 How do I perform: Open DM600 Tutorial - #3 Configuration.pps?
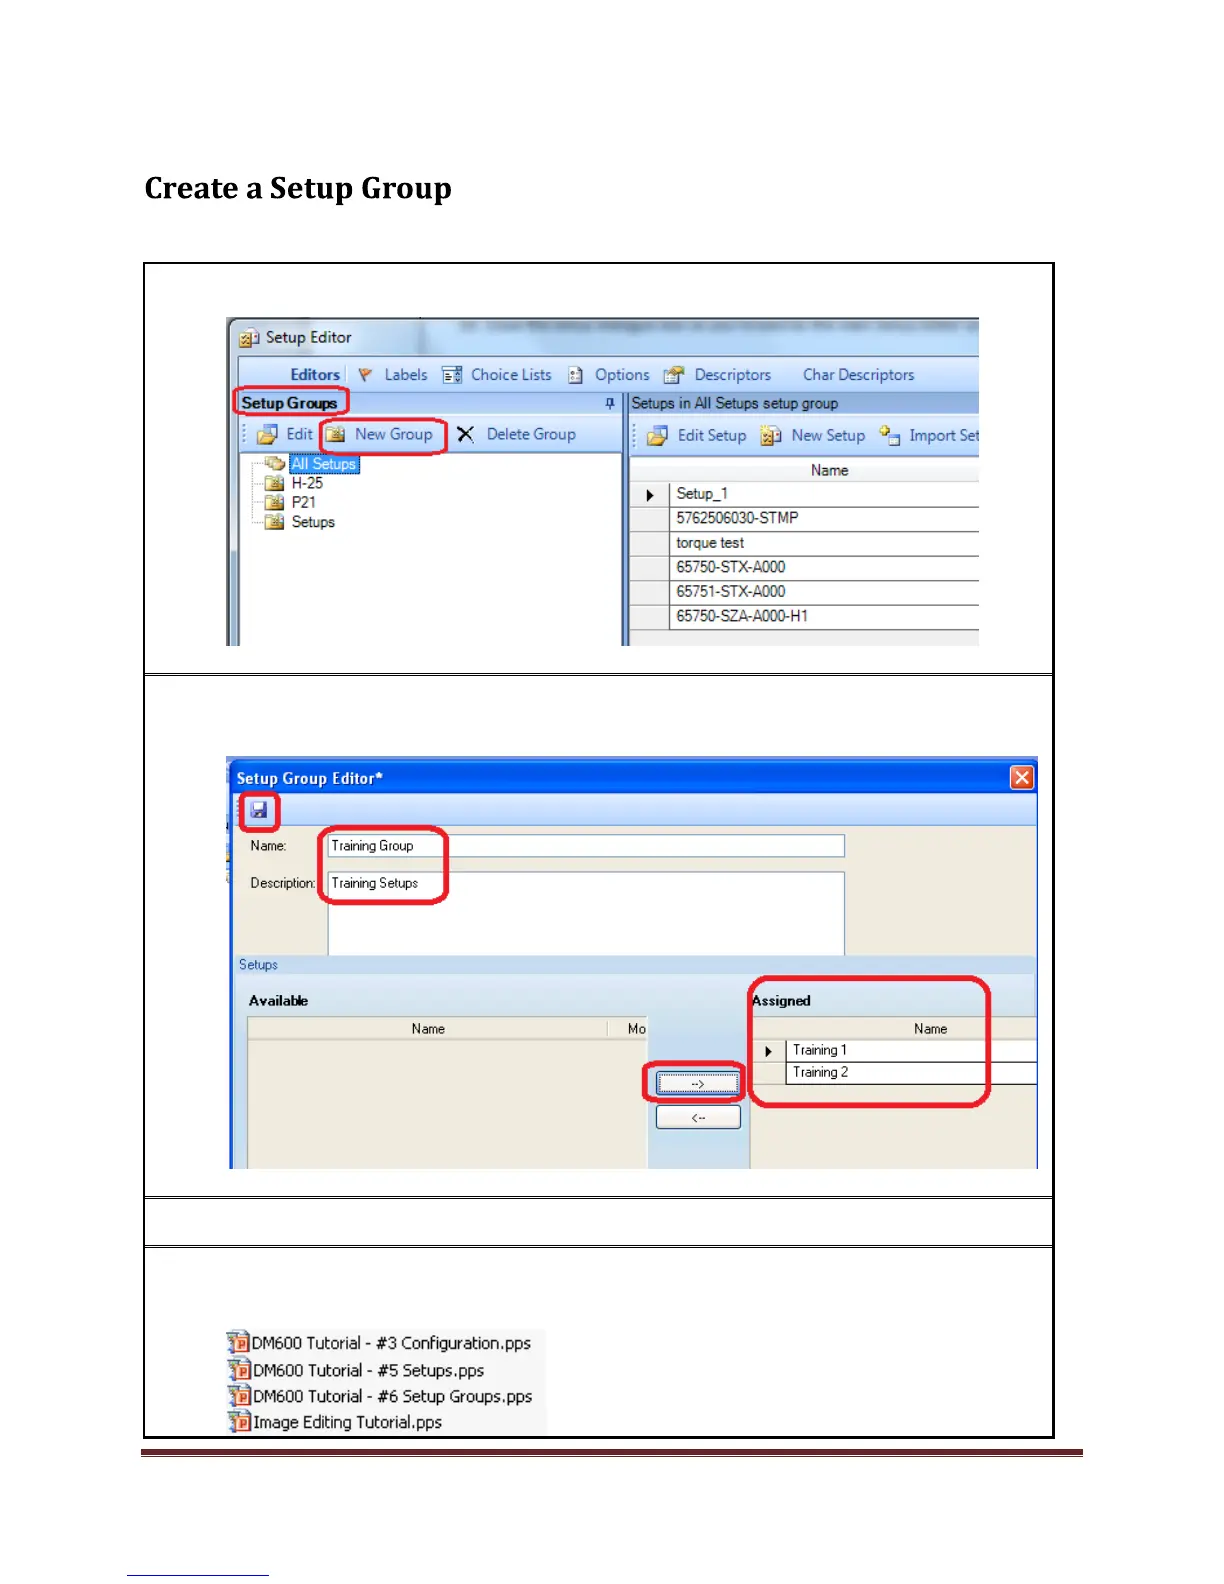pos(391,1343)
